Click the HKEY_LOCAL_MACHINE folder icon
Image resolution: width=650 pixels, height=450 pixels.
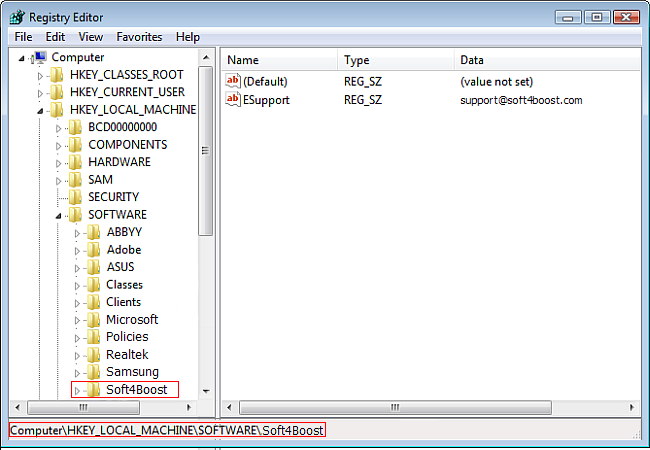point(56,110)
